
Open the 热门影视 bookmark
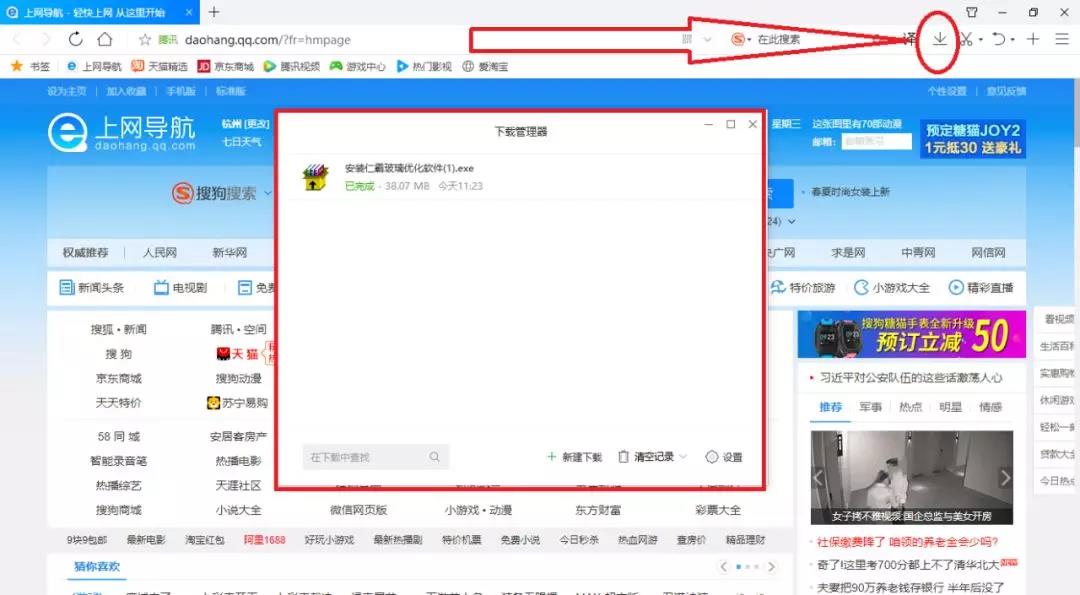pos(424,67)
